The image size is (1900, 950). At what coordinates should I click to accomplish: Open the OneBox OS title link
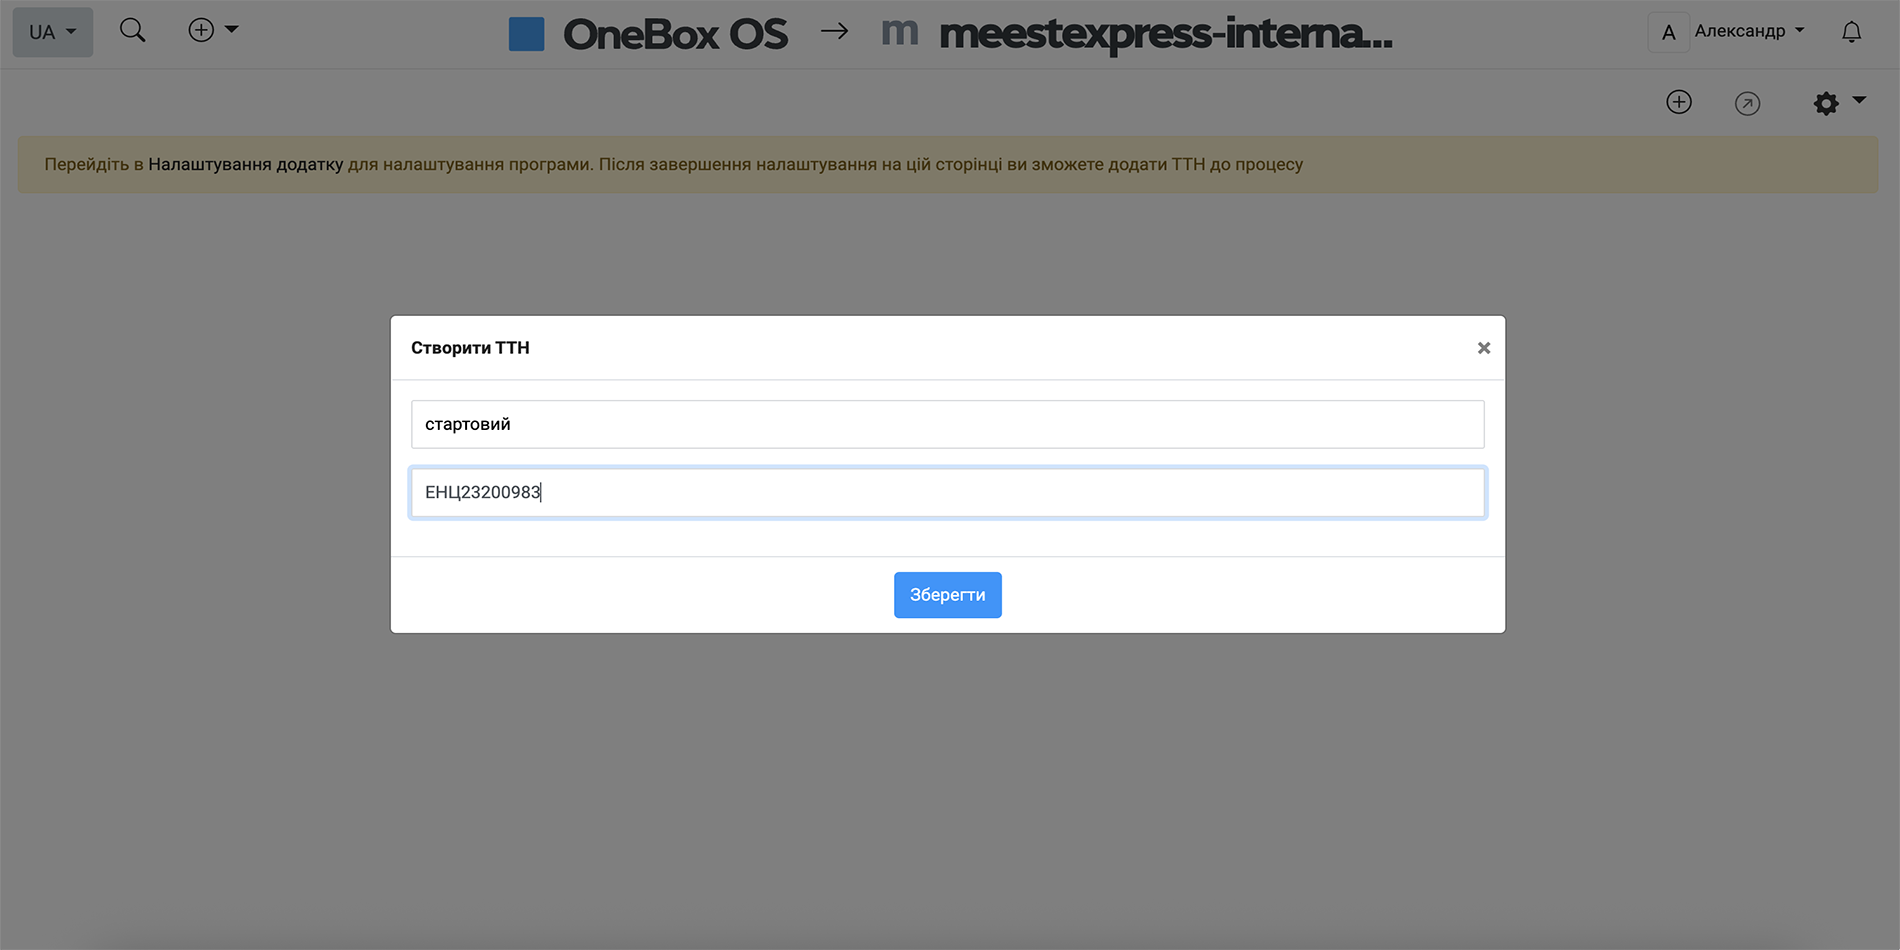coord(675,34)
